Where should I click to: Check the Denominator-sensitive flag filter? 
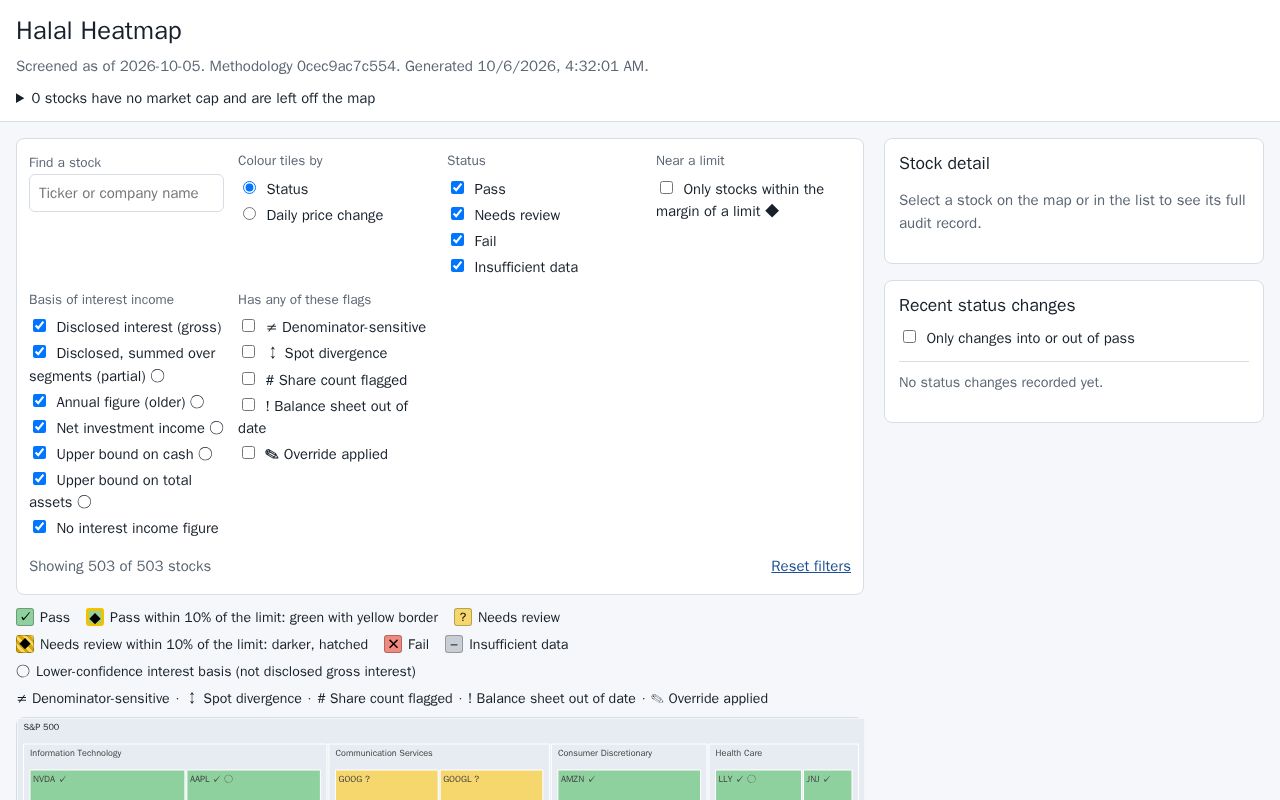pyautogui.click(x=248, y=326)
